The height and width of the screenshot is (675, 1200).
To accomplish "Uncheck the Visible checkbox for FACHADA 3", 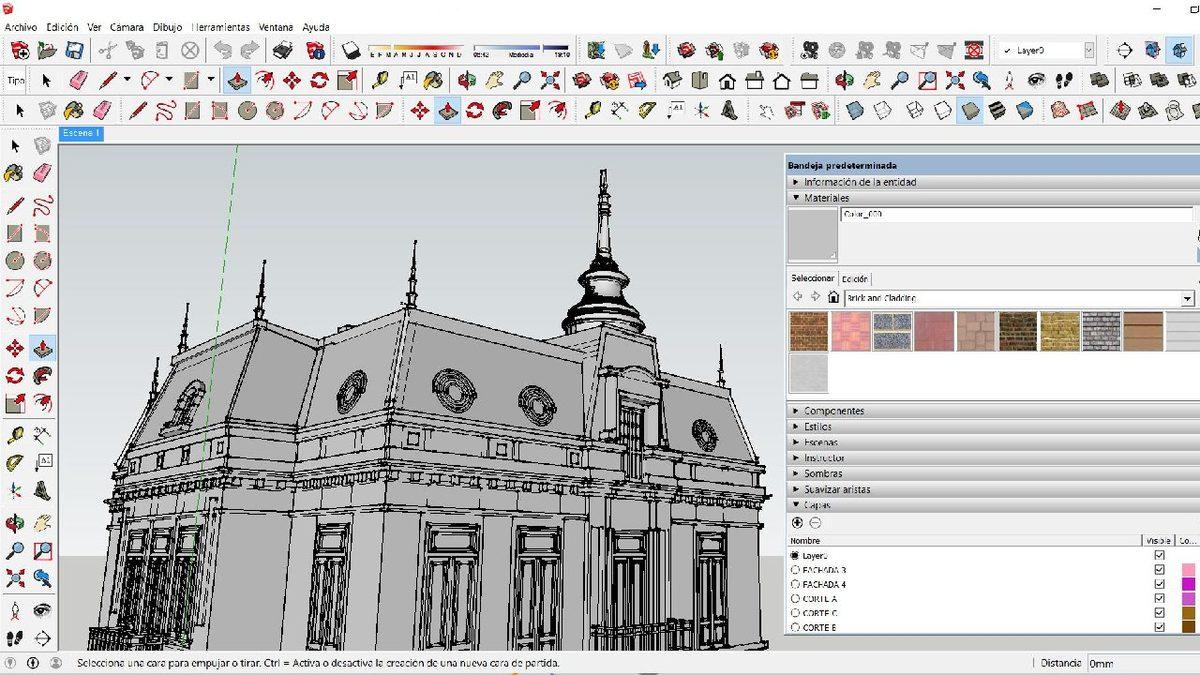I will [1159, 569].
